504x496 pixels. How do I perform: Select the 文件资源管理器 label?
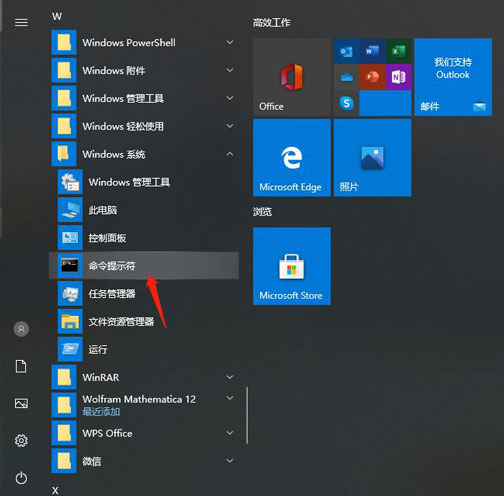[x=121, y=322]
